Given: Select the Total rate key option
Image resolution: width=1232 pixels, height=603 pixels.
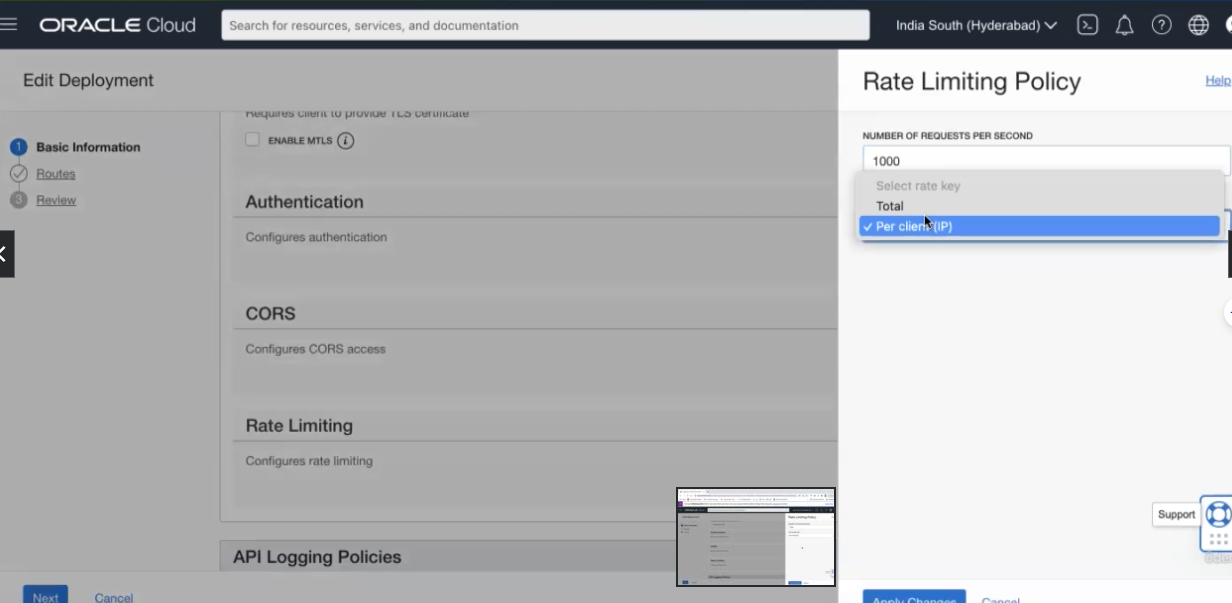Looking at the screenshot, I should (x=890, y=206).
